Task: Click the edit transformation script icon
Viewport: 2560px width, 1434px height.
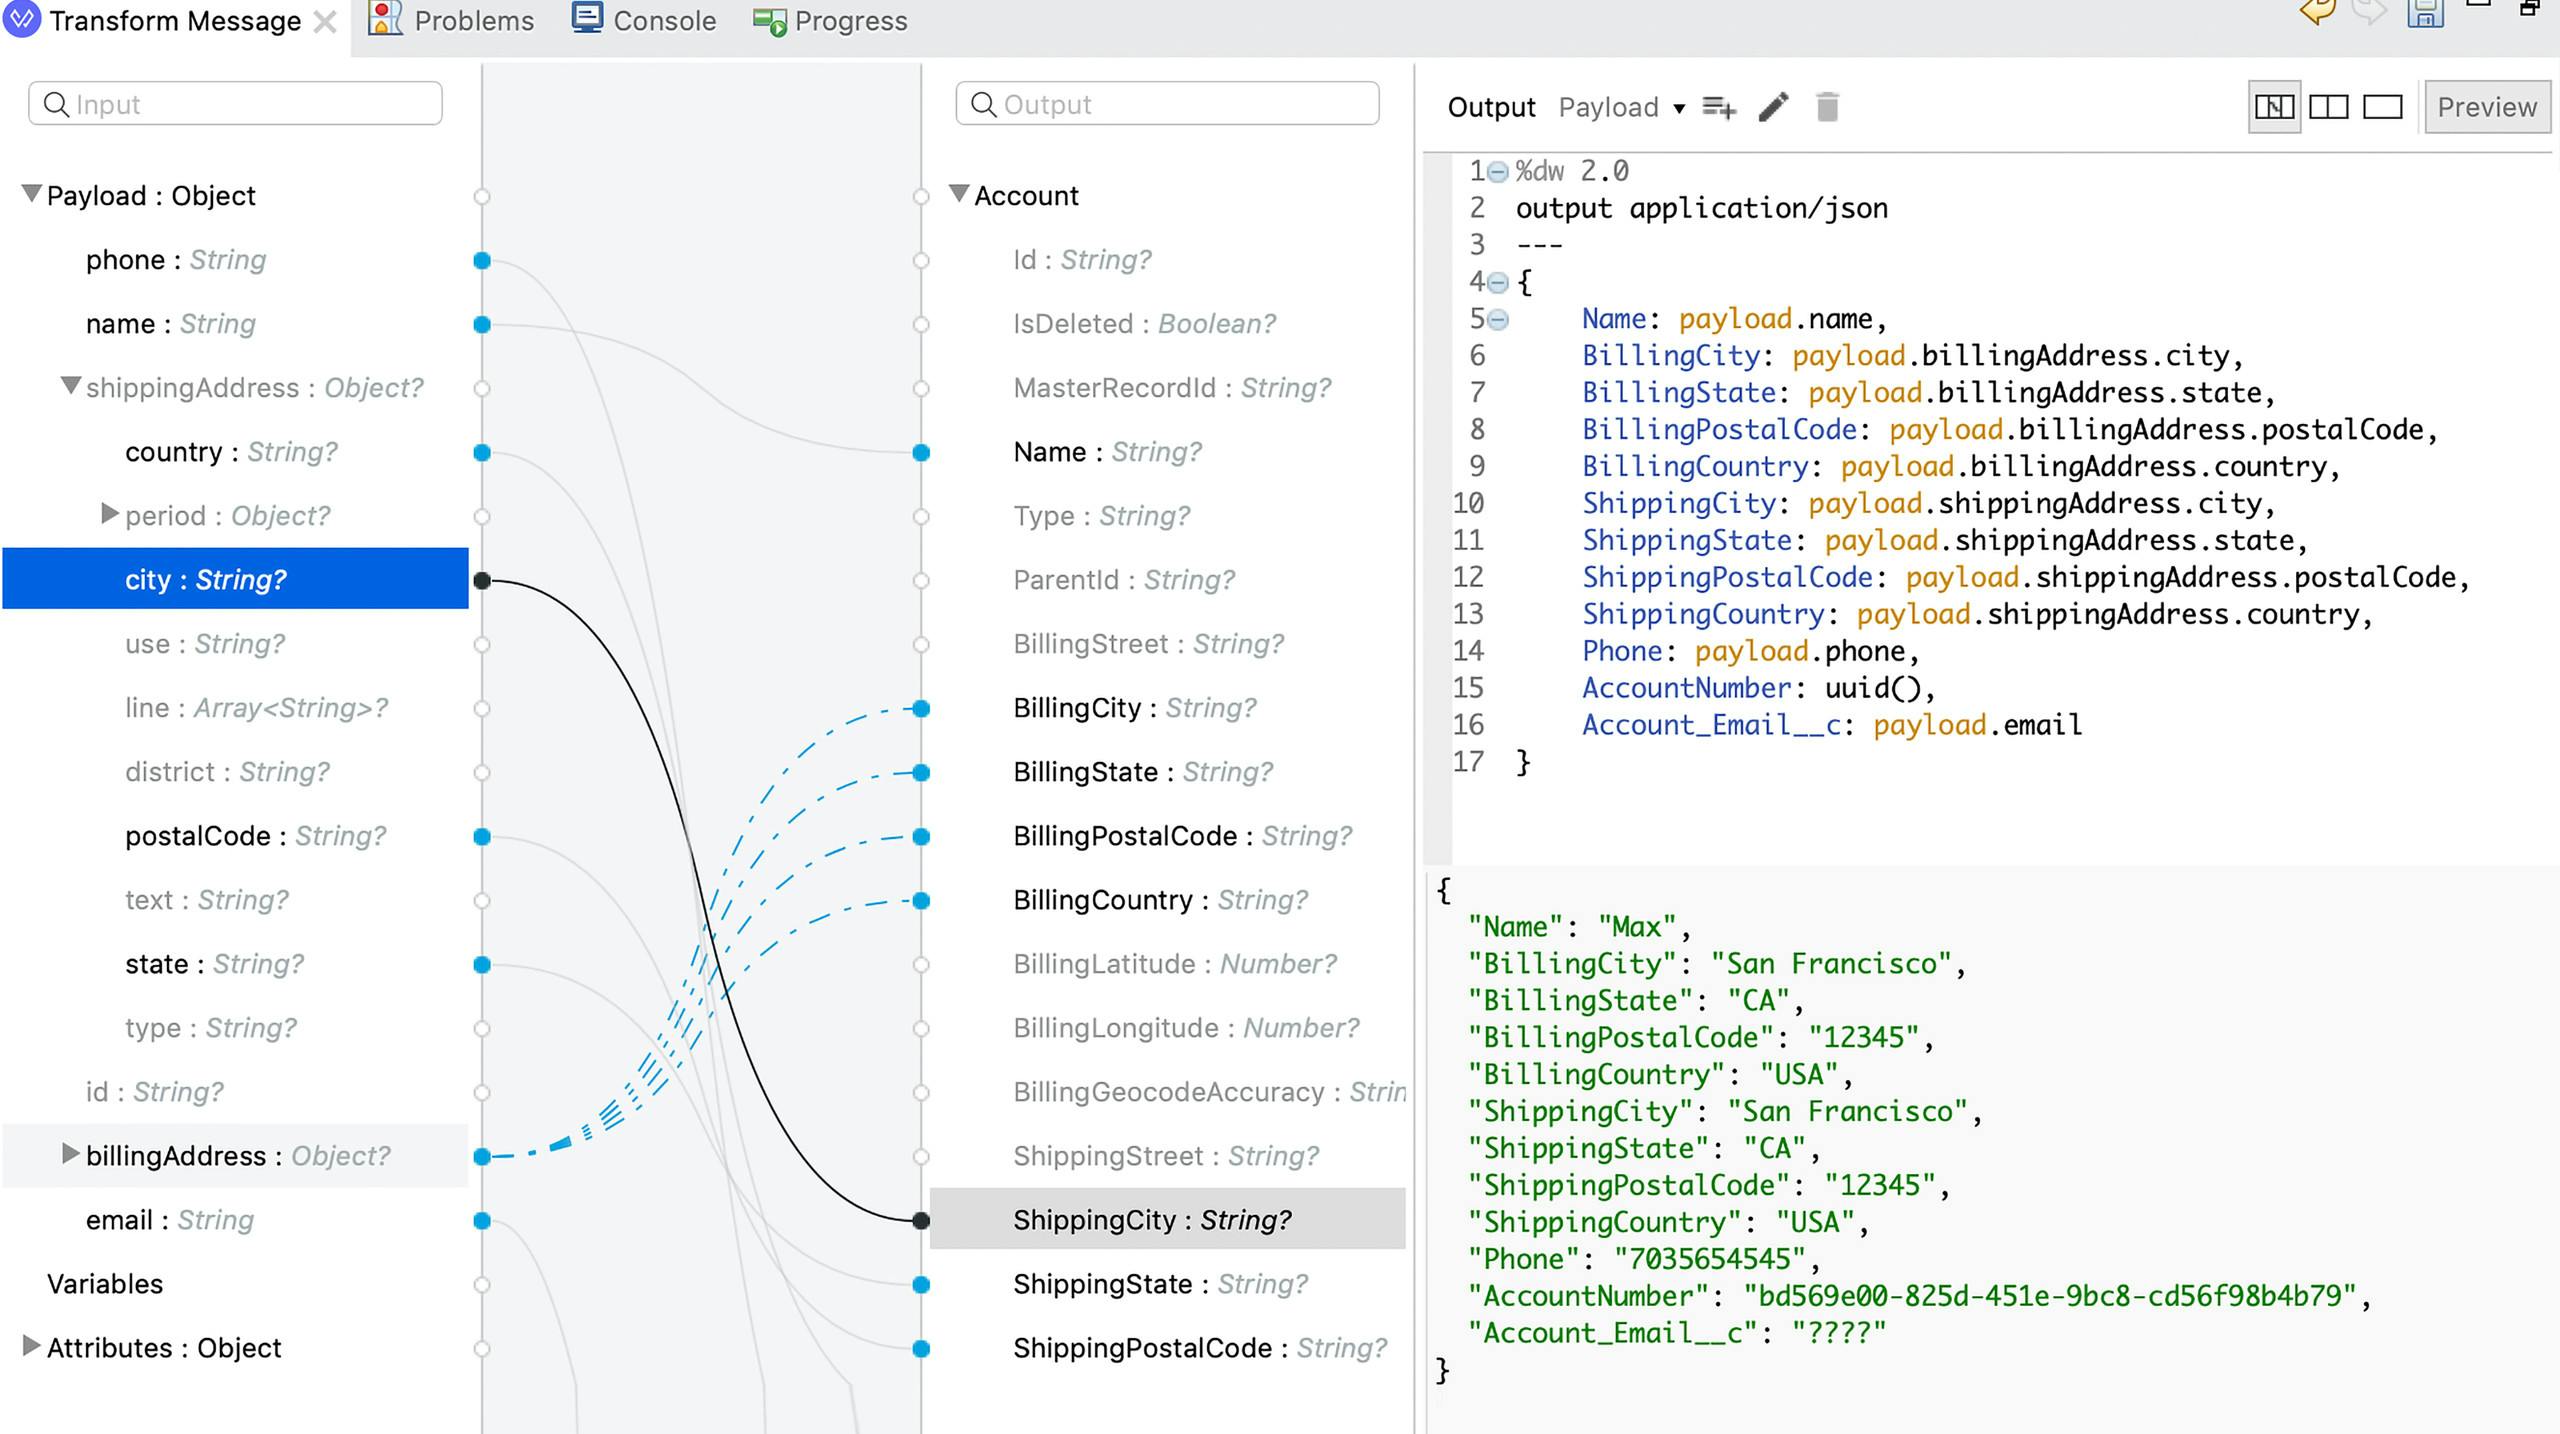Action: 1772,107
